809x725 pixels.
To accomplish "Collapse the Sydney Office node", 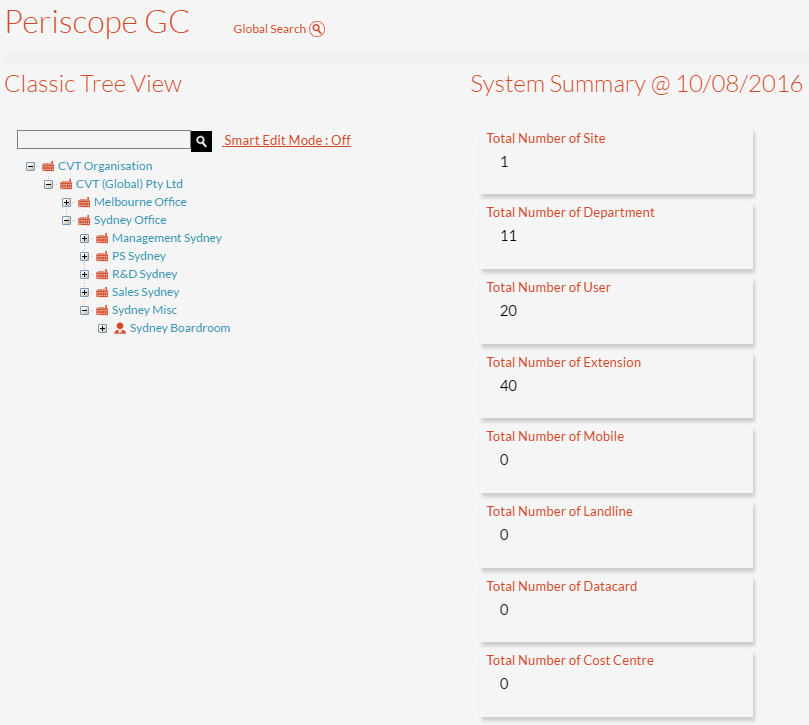I will (67, 220).
